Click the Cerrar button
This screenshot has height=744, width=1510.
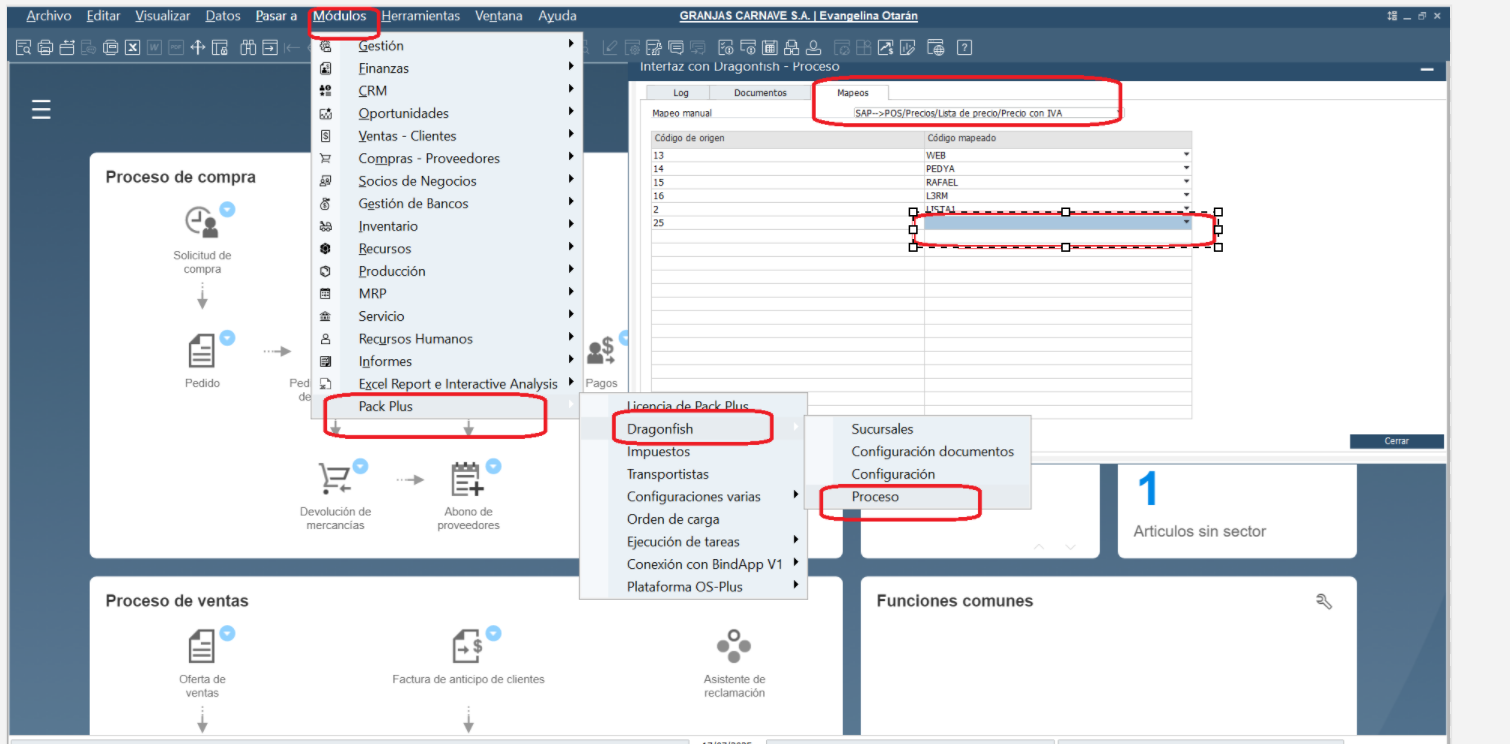point(1396,441)
